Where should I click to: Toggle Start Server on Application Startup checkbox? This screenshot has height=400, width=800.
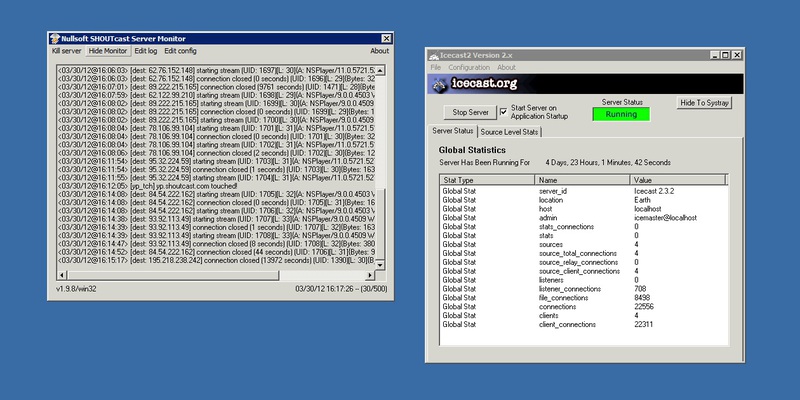pos(504,112)
